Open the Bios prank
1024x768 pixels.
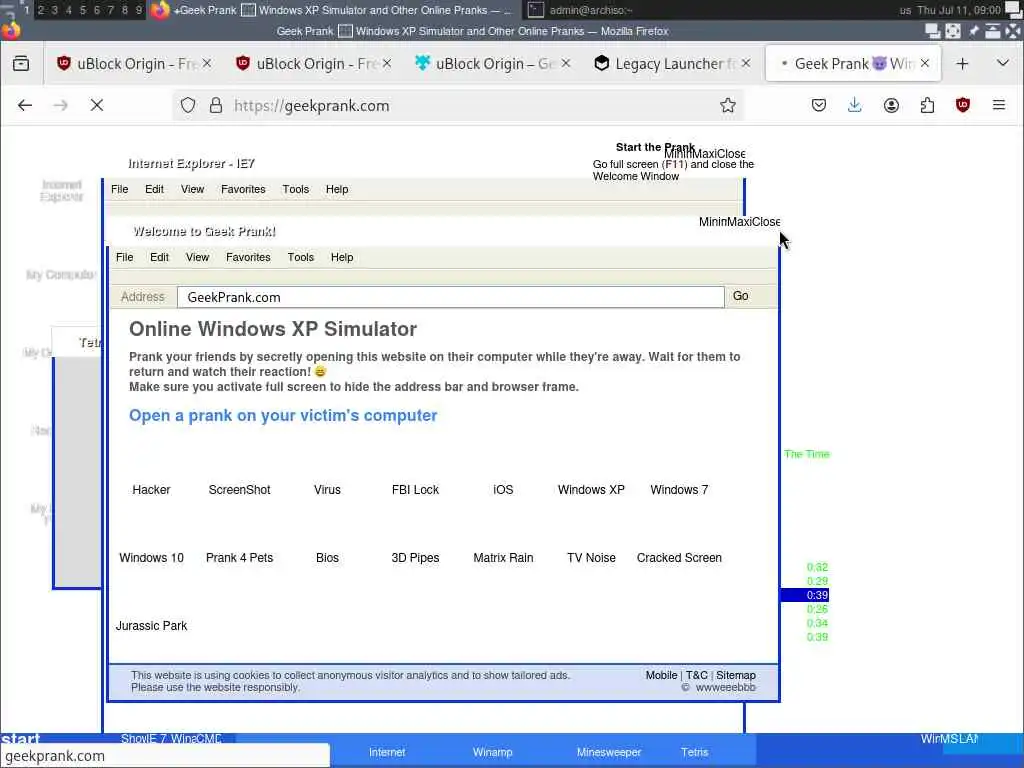[x=327, y=558]
